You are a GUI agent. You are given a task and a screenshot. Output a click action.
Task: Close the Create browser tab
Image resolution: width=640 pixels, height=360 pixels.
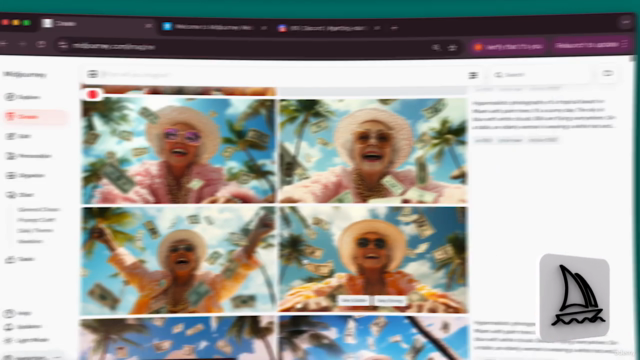[x=148, y=26]
